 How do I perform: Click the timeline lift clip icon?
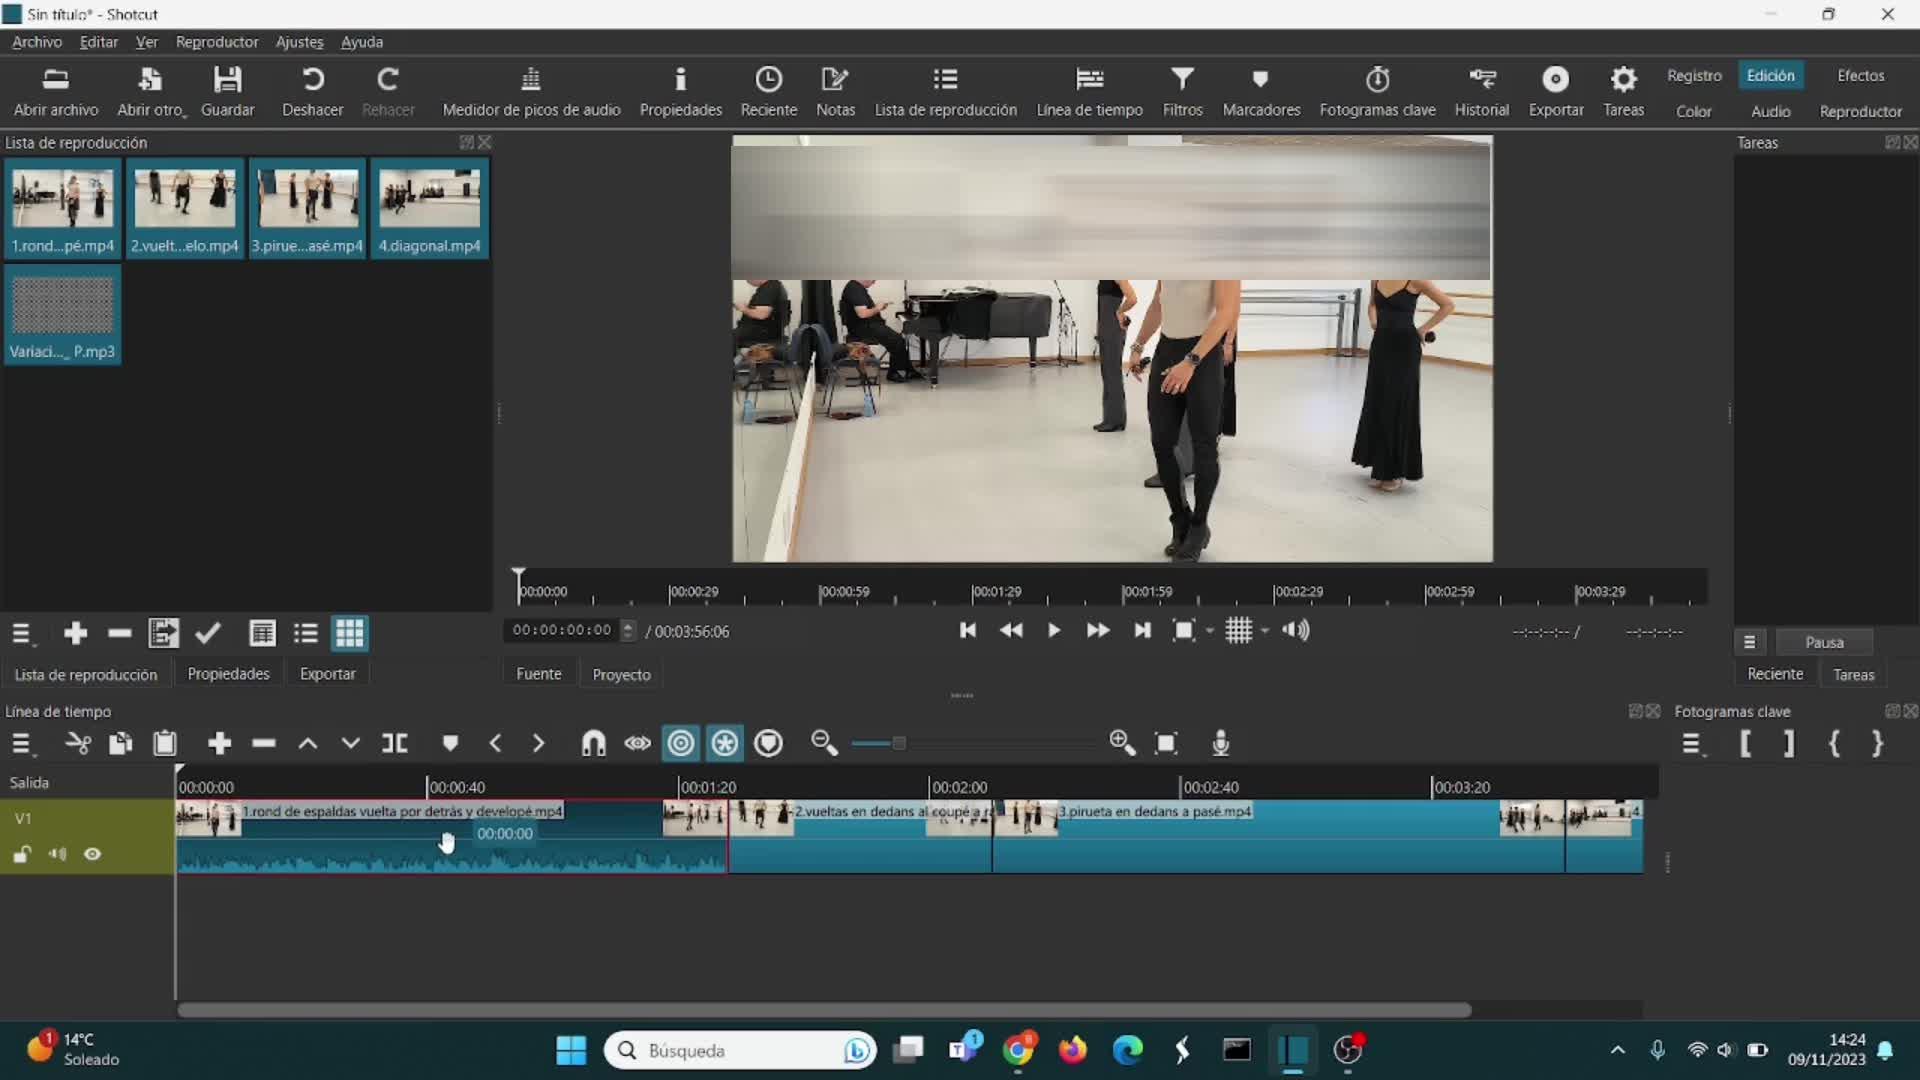point(308,743)
